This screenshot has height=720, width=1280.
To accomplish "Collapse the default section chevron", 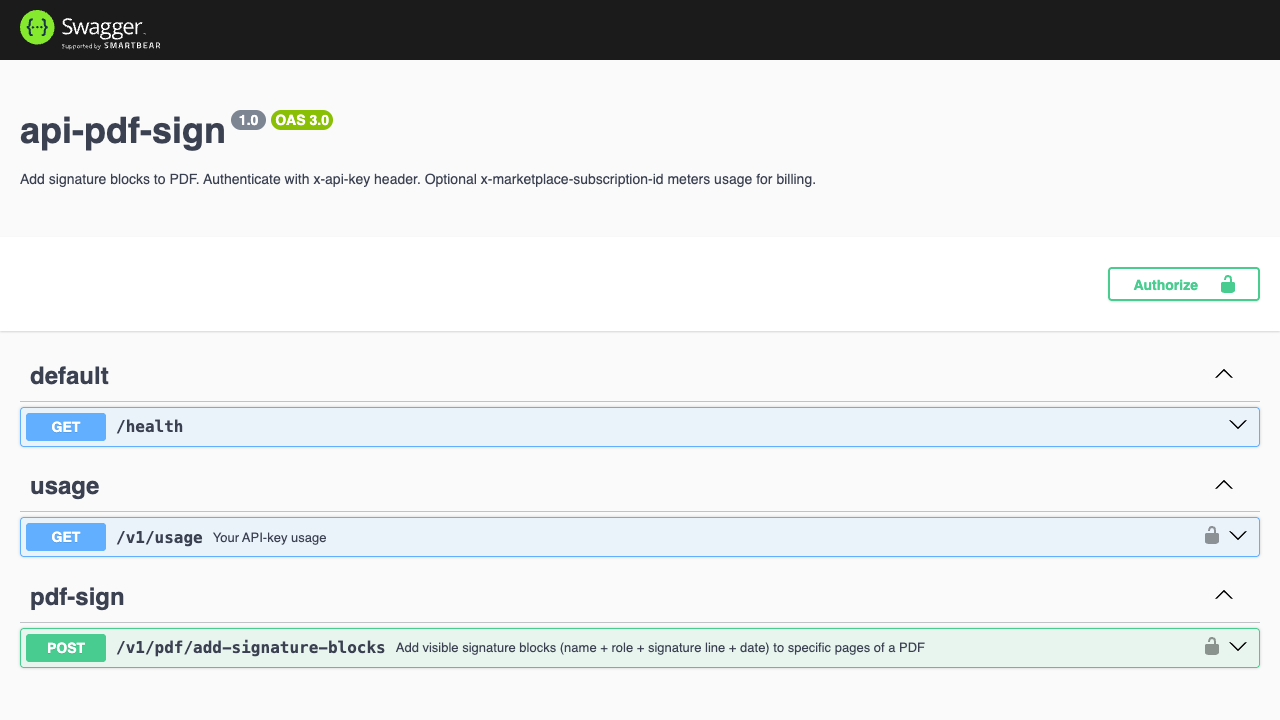I will (1224, 374).
